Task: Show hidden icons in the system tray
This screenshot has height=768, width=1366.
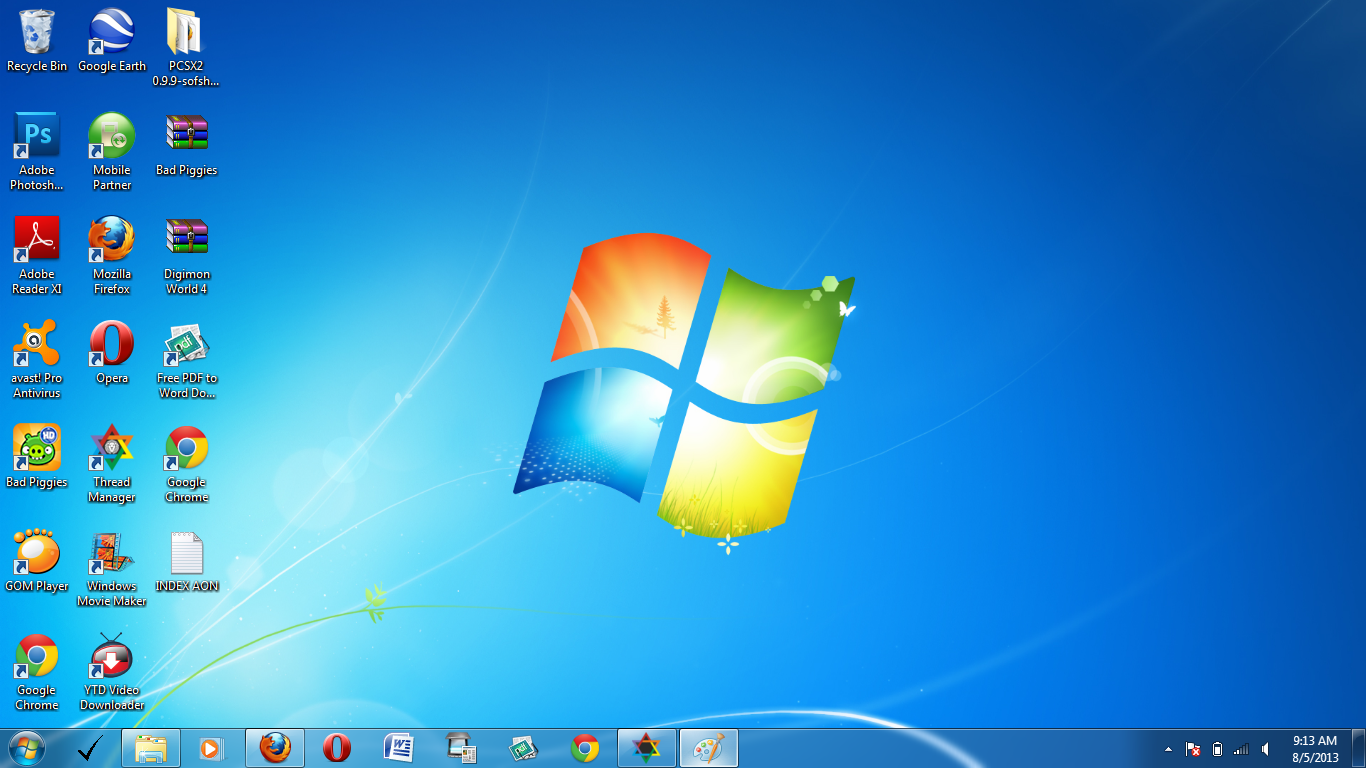Action: point(1168,749)
